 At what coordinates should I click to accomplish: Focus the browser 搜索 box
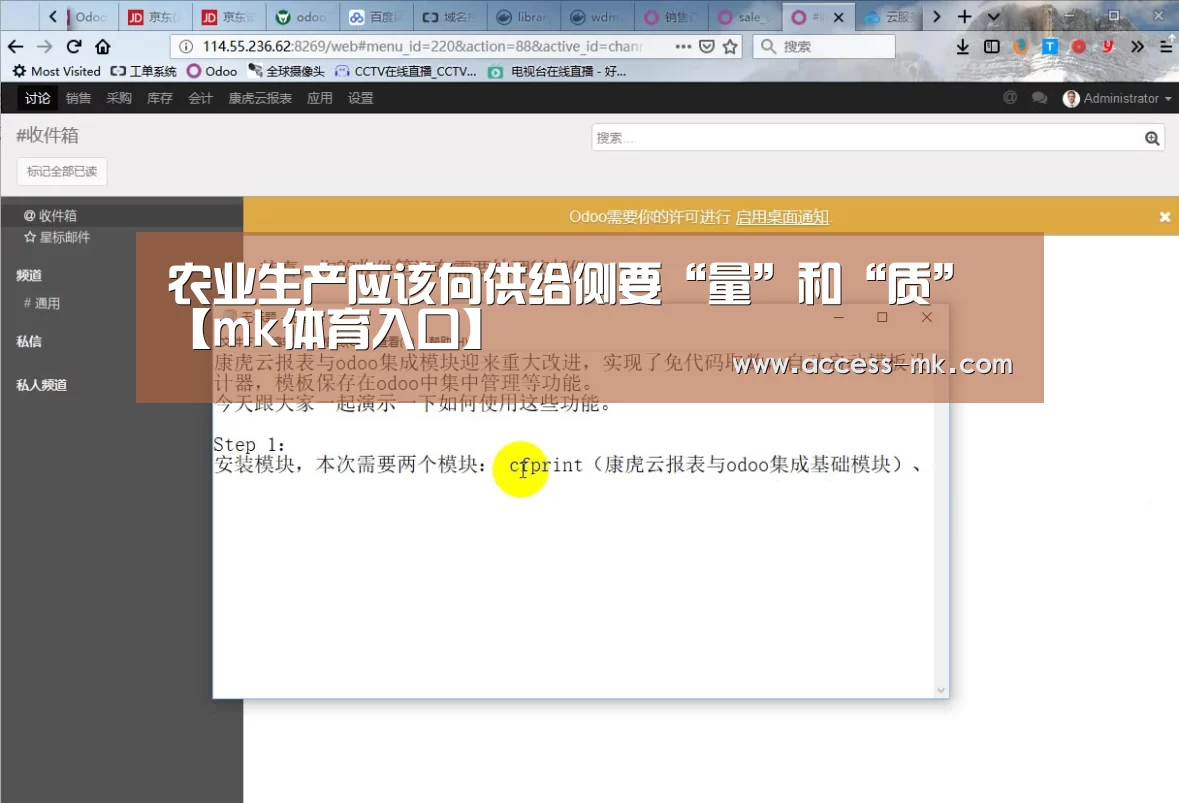(x=824, y=47)
